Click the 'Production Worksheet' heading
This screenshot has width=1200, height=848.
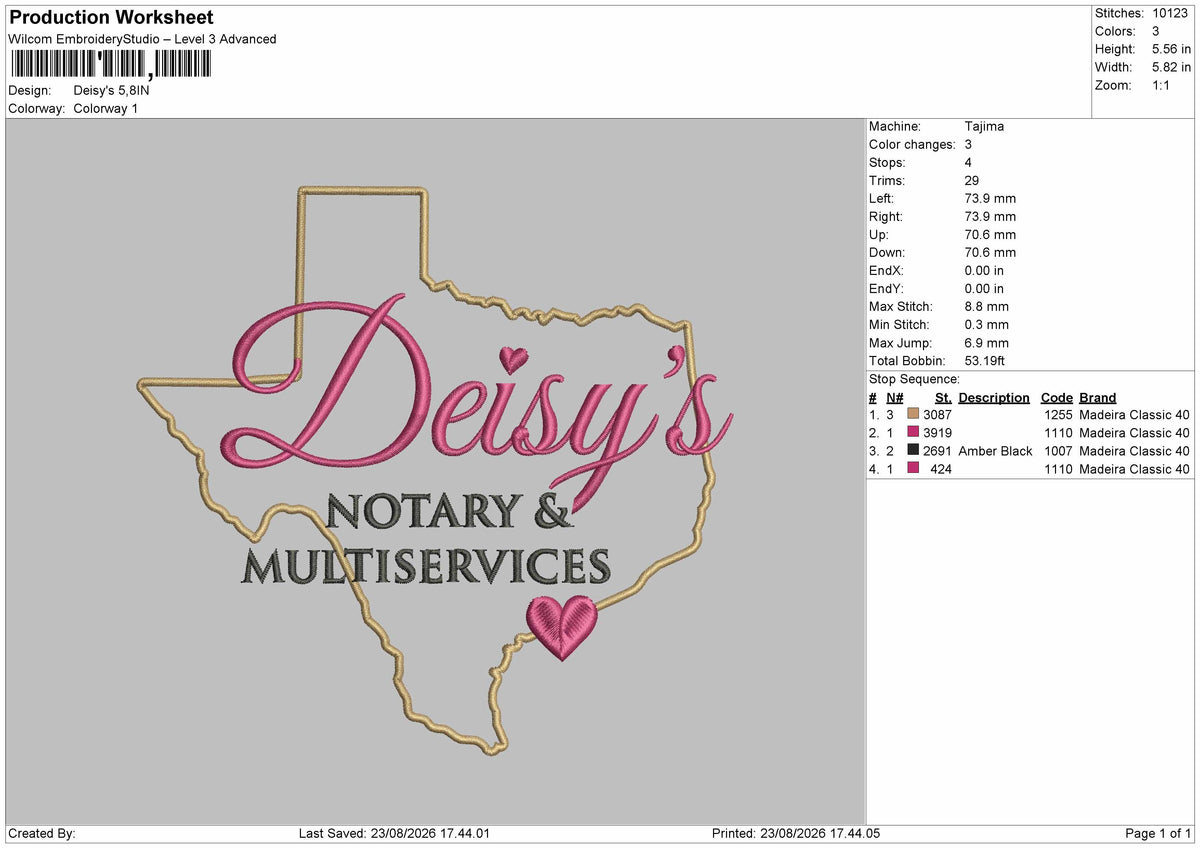click(x=111, y=18)
